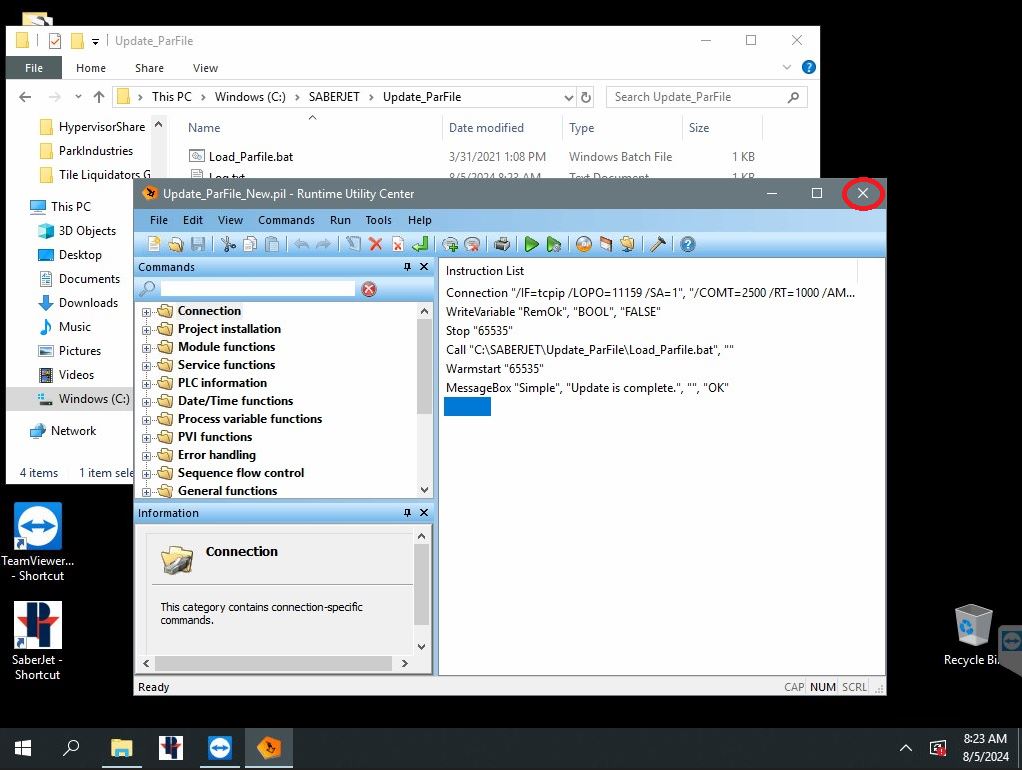Click SABERJET in Explorer address bar
This screenshot has width=1022, height=770.
[334, 97]
